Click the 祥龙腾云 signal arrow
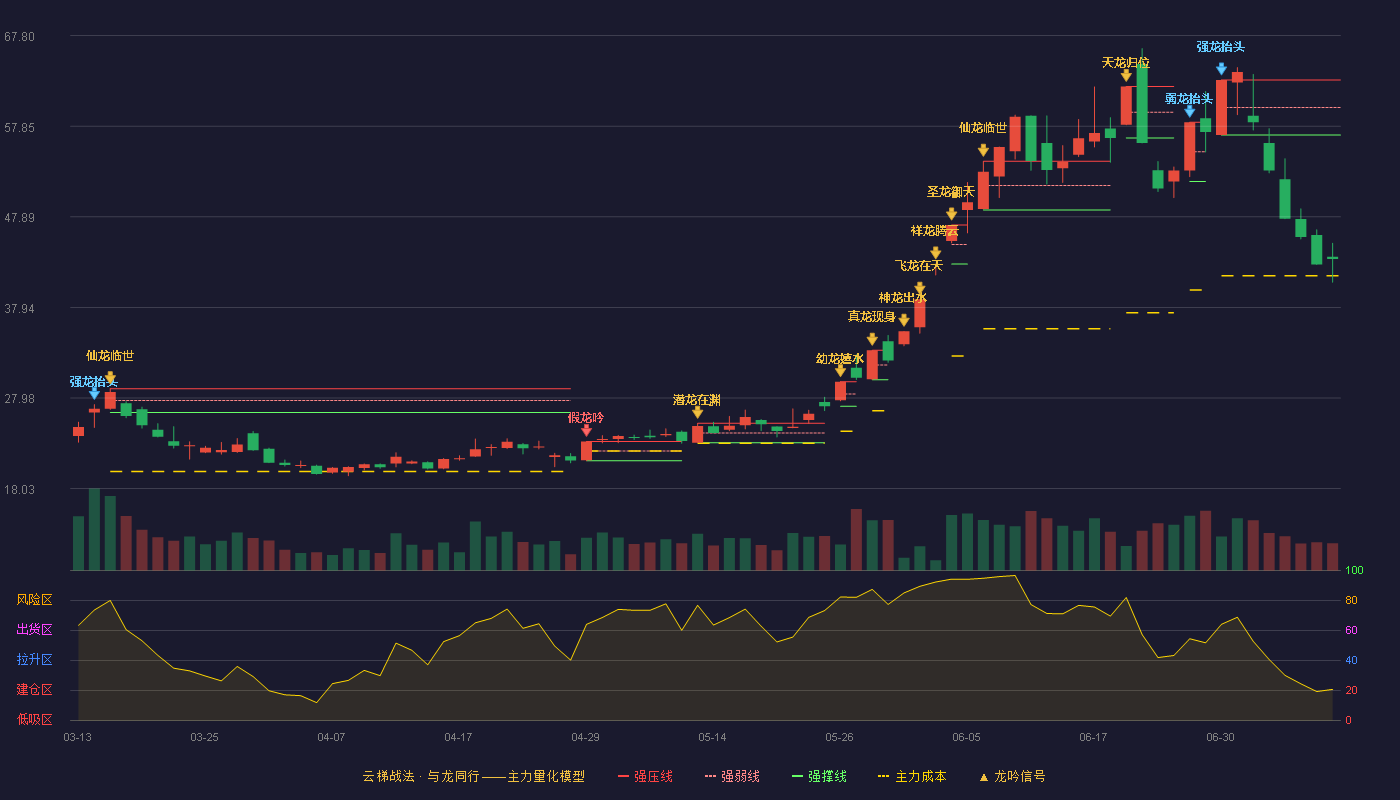 coord(936,253)
